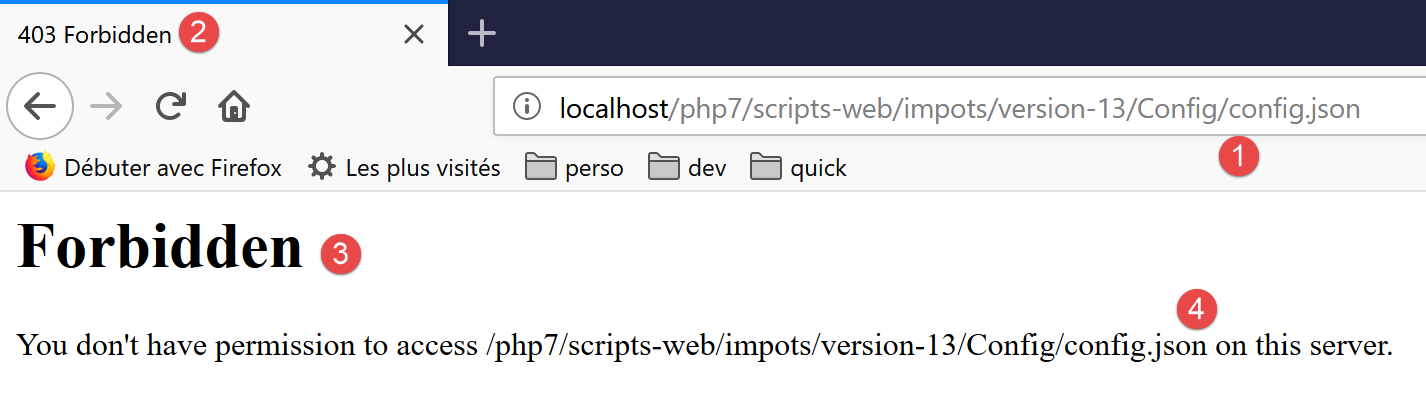Click the "You don't have permission" message text
The height and width of the screenshot is (399, 1426).
(x=705, y=347)
